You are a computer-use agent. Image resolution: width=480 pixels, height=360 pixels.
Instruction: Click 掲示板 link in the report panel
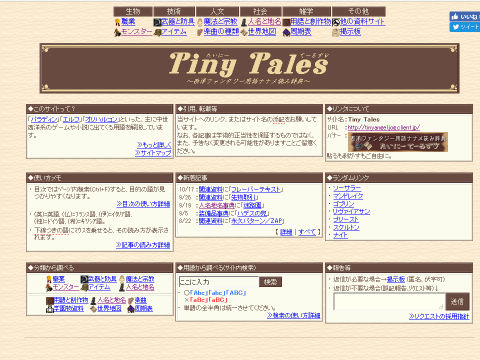396,279
